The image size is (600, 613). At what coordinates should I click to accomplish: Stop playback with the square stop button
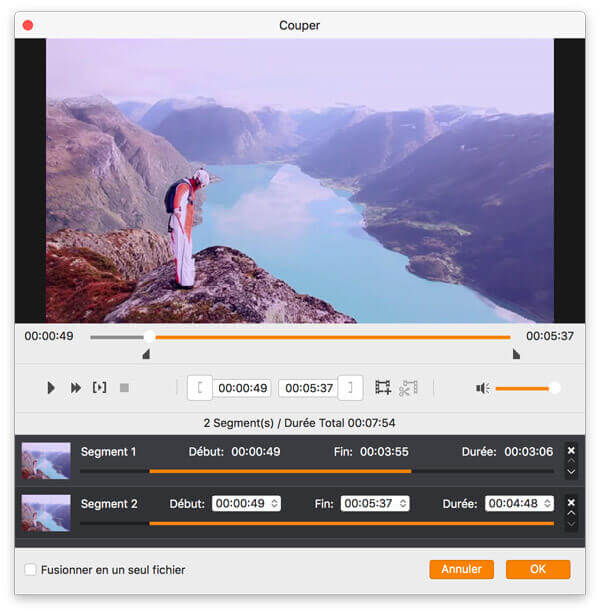click(x=124, y=388)
